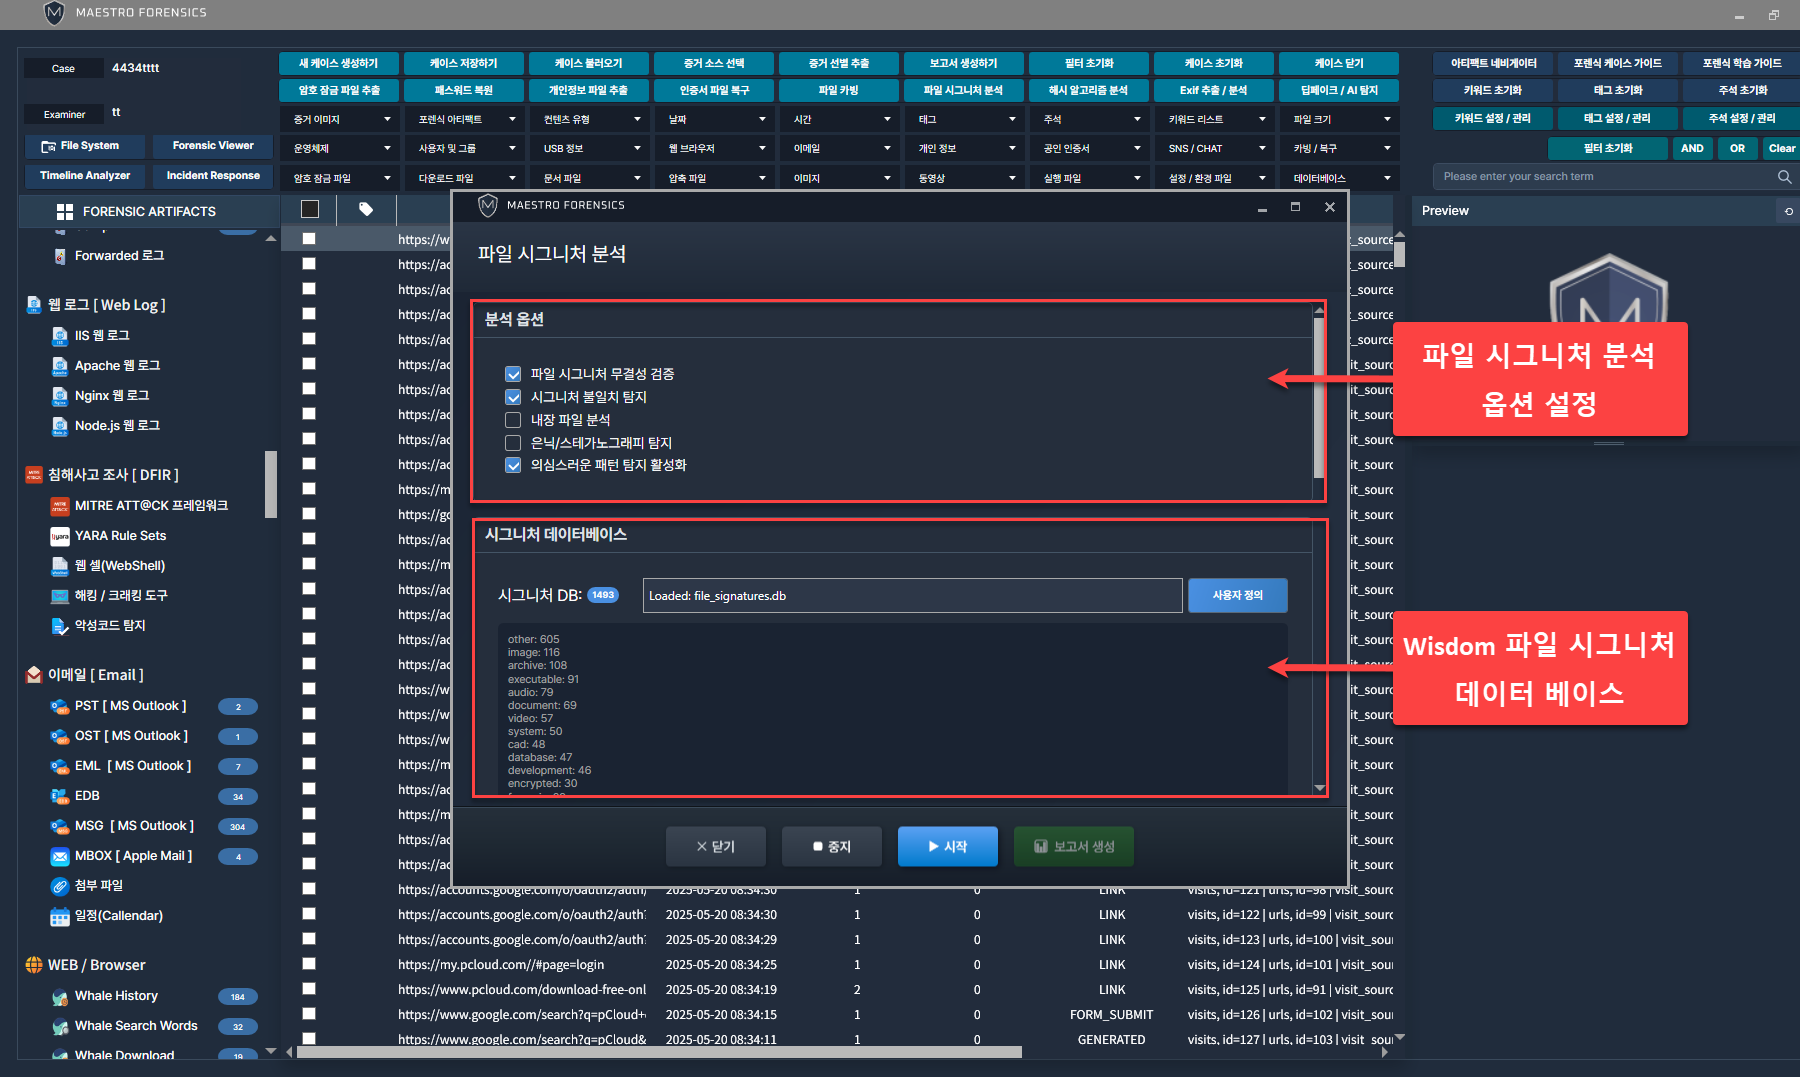Click the MITRE ATT@CK framework icon

coord(60,506)
